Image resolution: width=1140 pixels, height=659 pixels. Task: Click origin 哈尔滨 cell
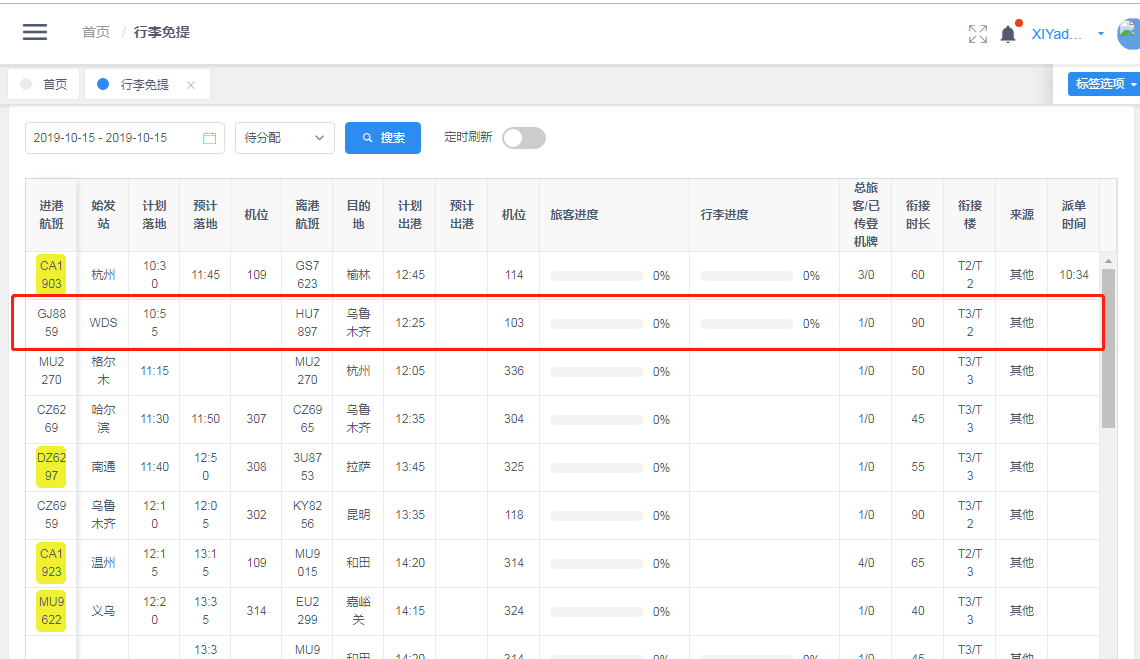pyautogui.click(x=103, y=419)
